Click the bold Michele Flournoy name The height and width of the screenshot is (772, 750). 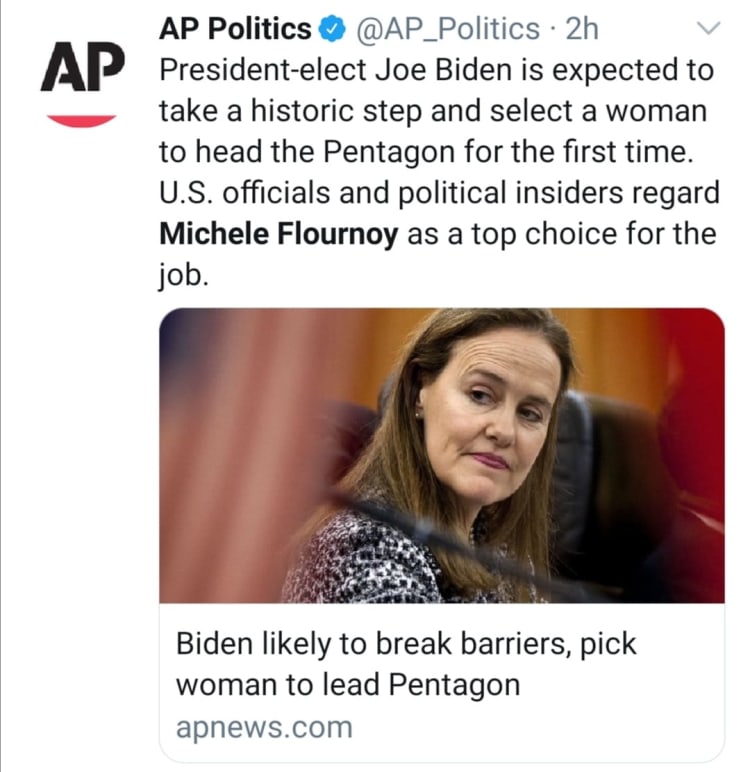(279, 235)
